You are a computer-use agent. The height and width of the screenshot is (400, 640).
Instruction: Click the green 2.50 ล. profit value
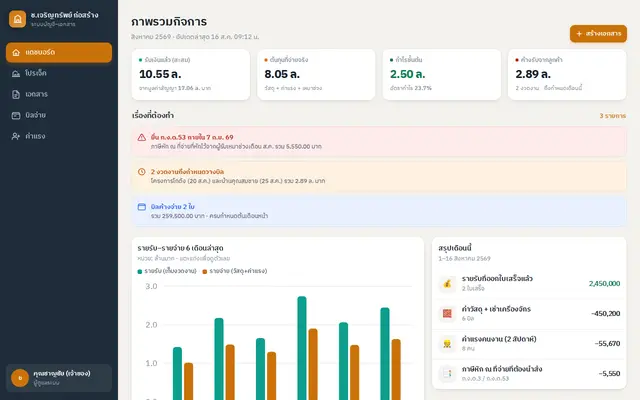pyautogui.click(x=407, y=74)
